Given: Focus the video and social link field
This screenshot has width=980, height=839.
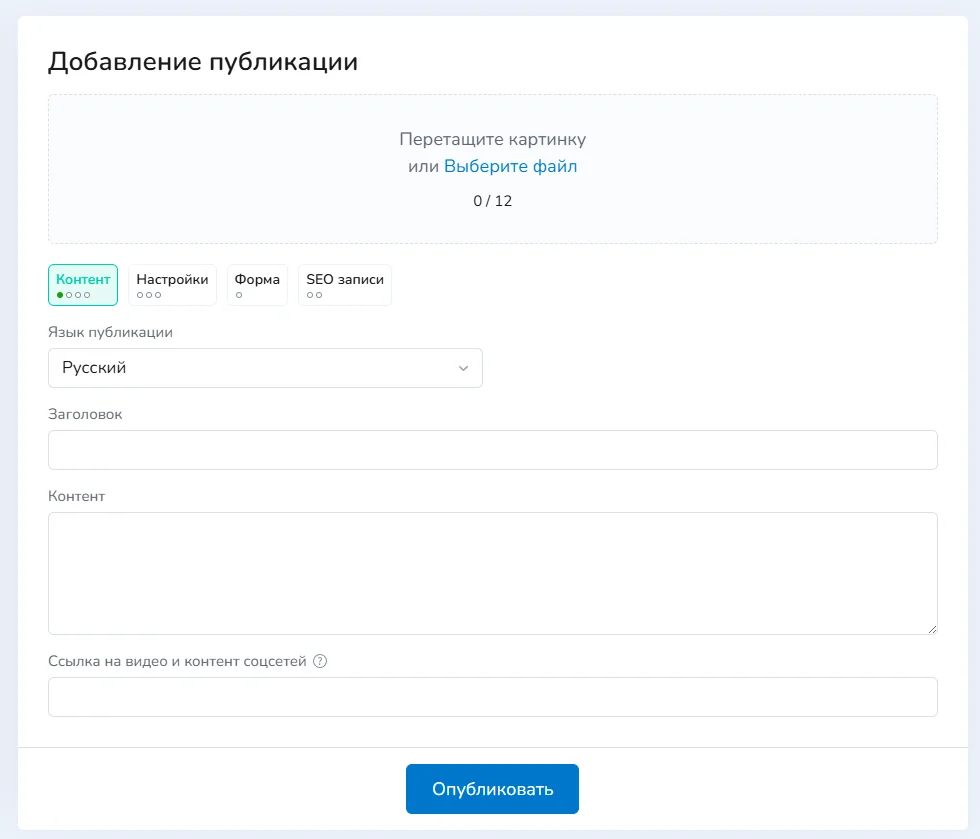Looking at the screenshot, I should [492, 697].
